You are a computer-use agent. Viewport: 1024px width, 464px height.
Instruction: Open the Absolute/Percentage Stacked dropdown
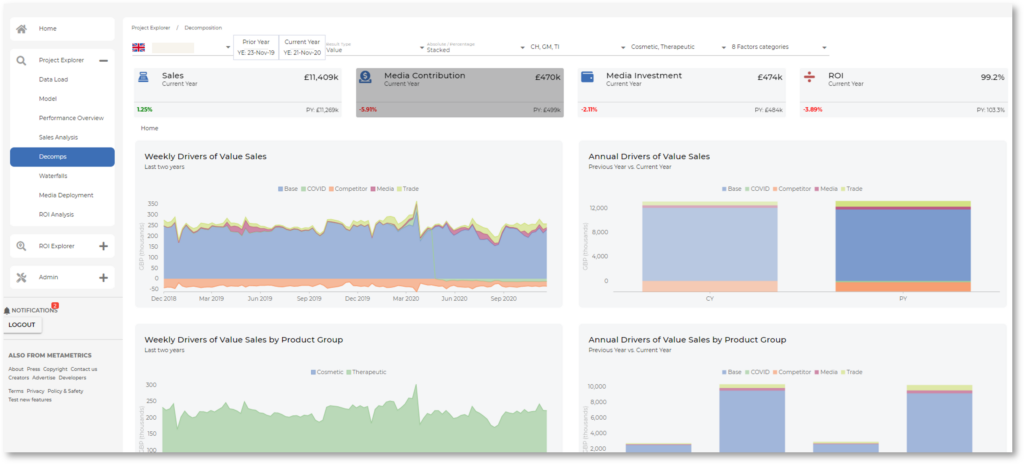pos(476,48)
